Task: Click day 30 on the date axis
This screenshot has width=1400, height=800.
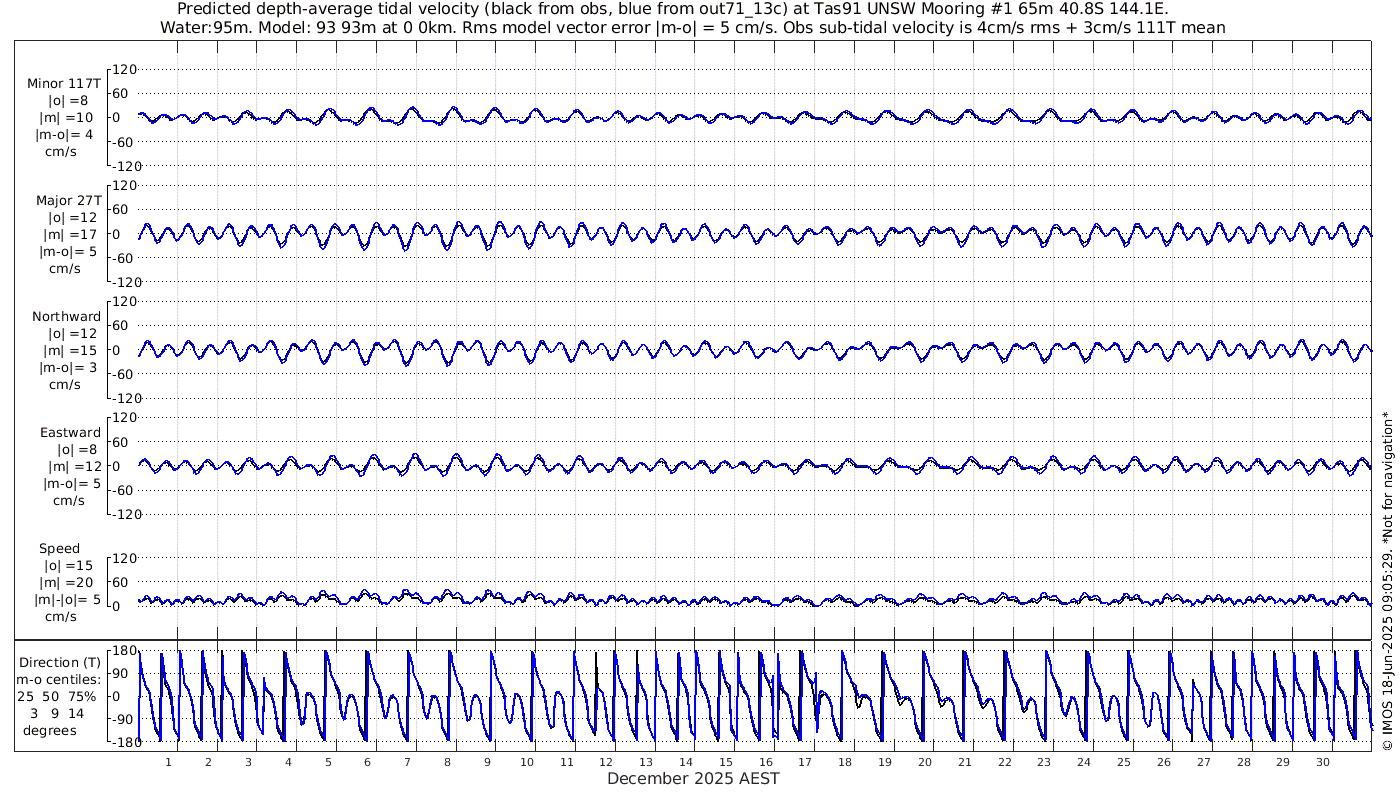Action: click(1323, 762)
